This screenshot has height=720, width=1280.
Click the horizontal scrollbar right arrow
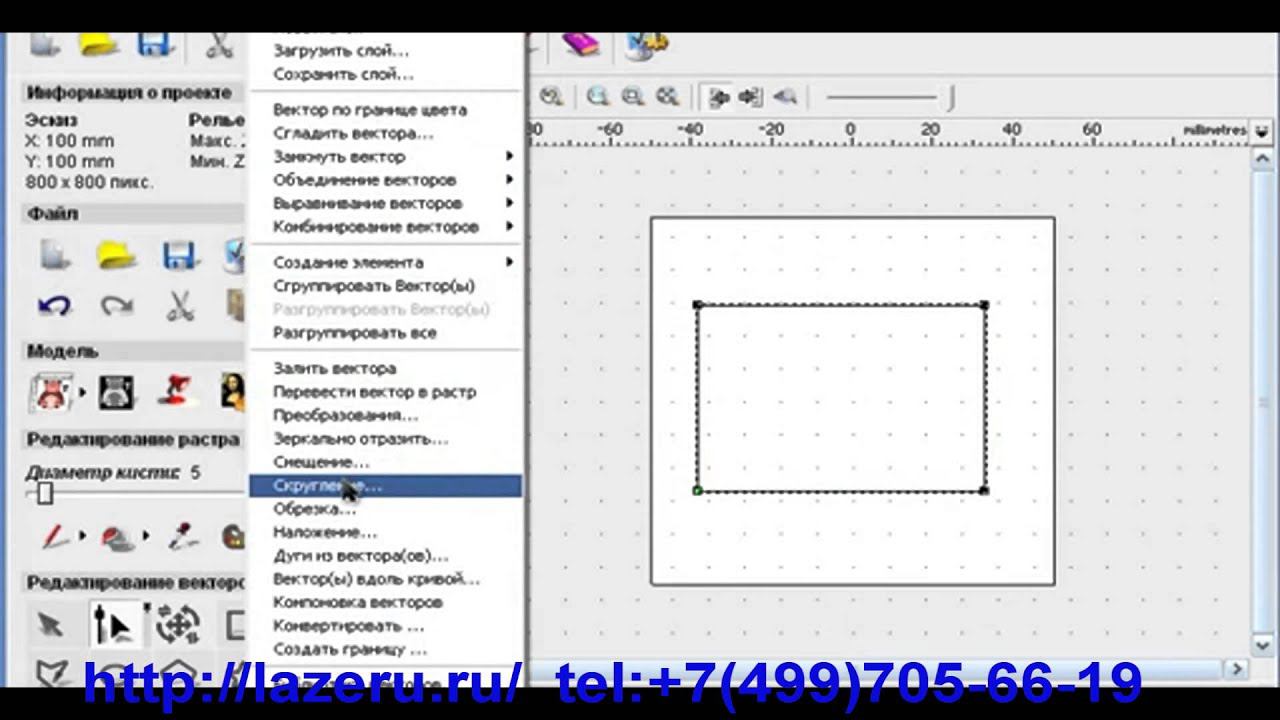[x=1237, y=669]
